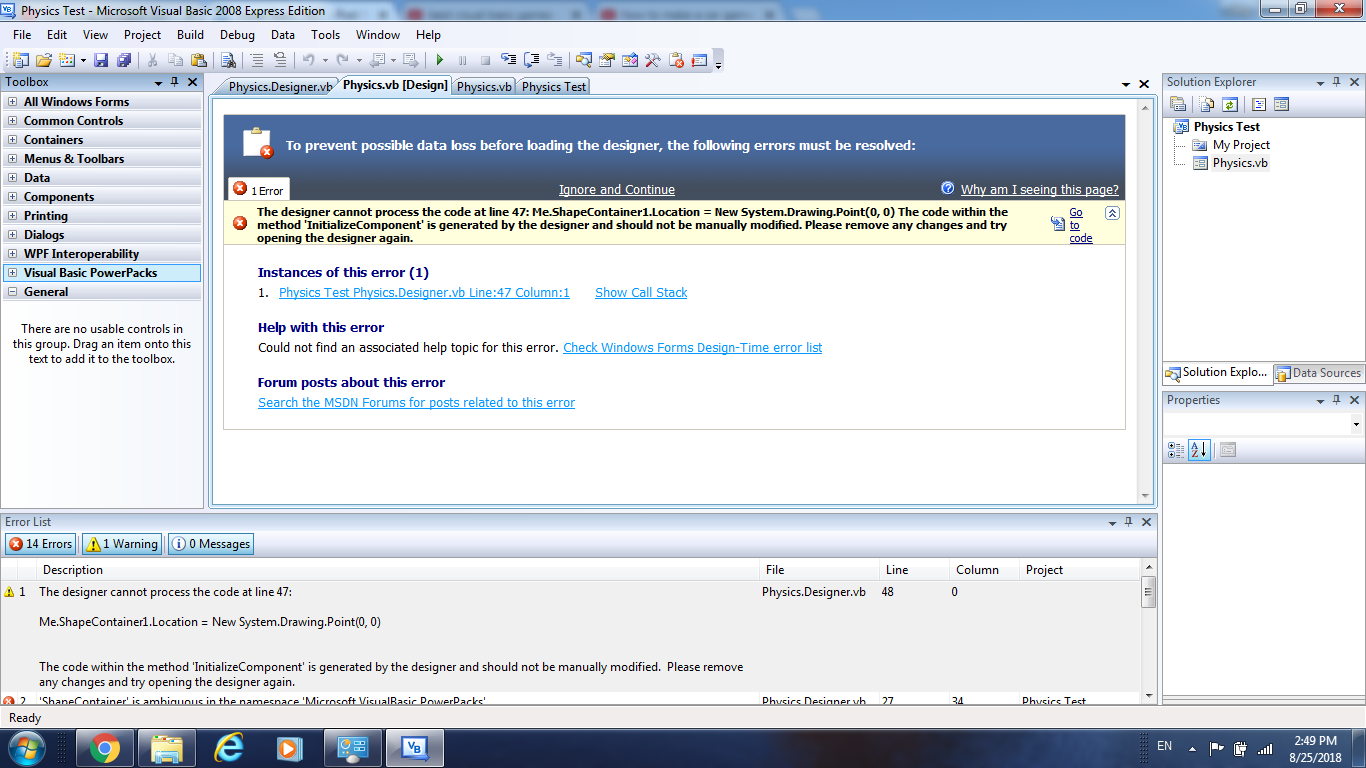
Task: Switch to the Data Sources tab
Action: tap(1318, 373)
